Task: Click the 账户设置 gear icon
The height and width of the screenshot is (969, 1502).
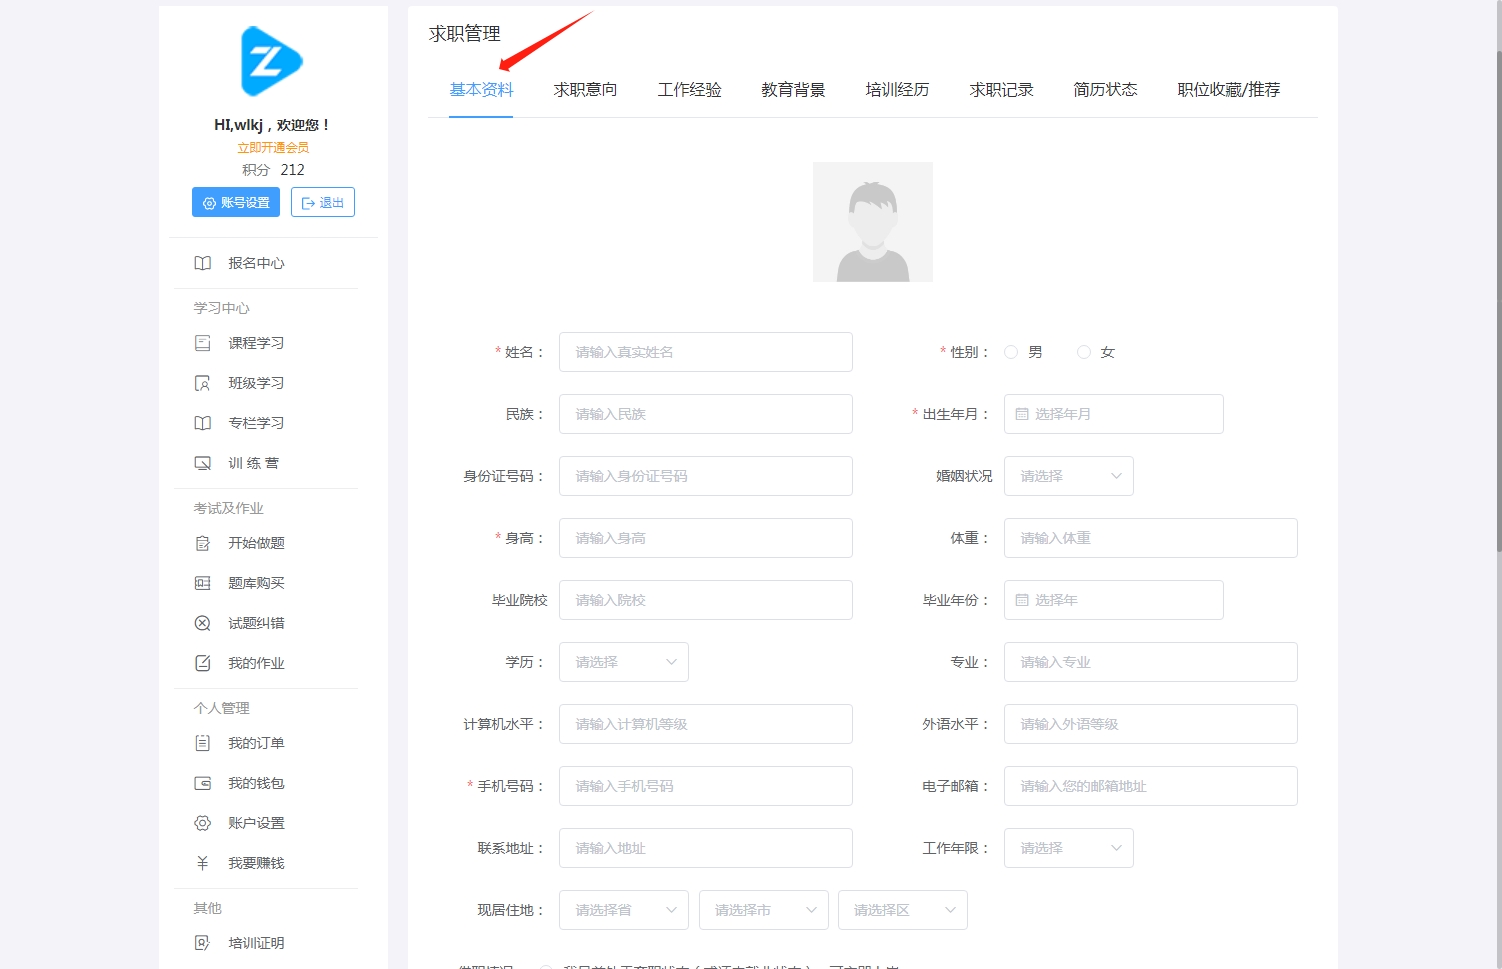Action: [x=203, y=823]
